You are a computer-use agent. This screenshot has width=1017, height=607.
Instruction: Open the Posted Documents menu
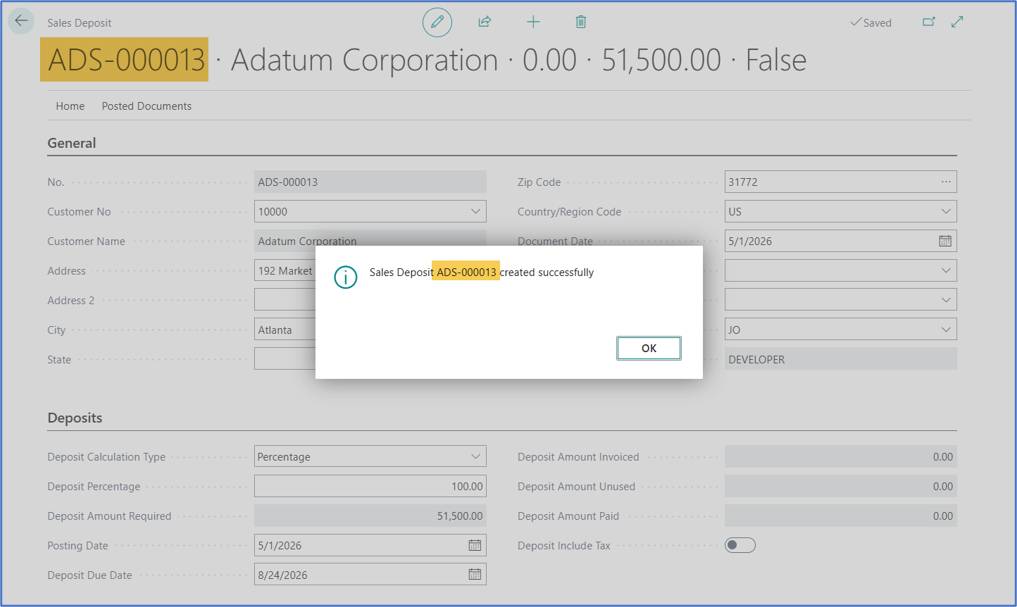pos(147,106)
